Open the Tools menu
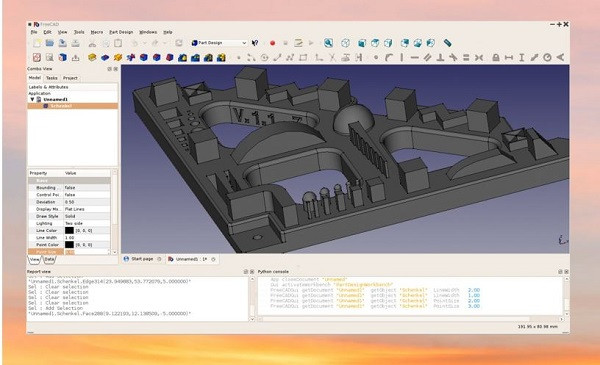The image size is (600, 365). pos(79,32)
